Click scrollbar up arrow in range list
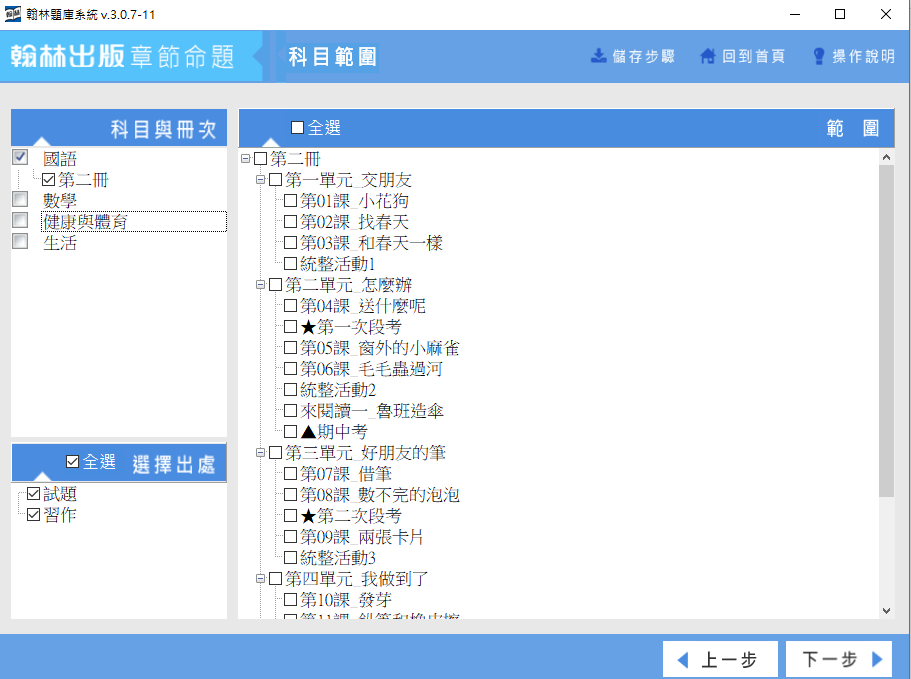 pyautogui.click(x=886, y=157)
